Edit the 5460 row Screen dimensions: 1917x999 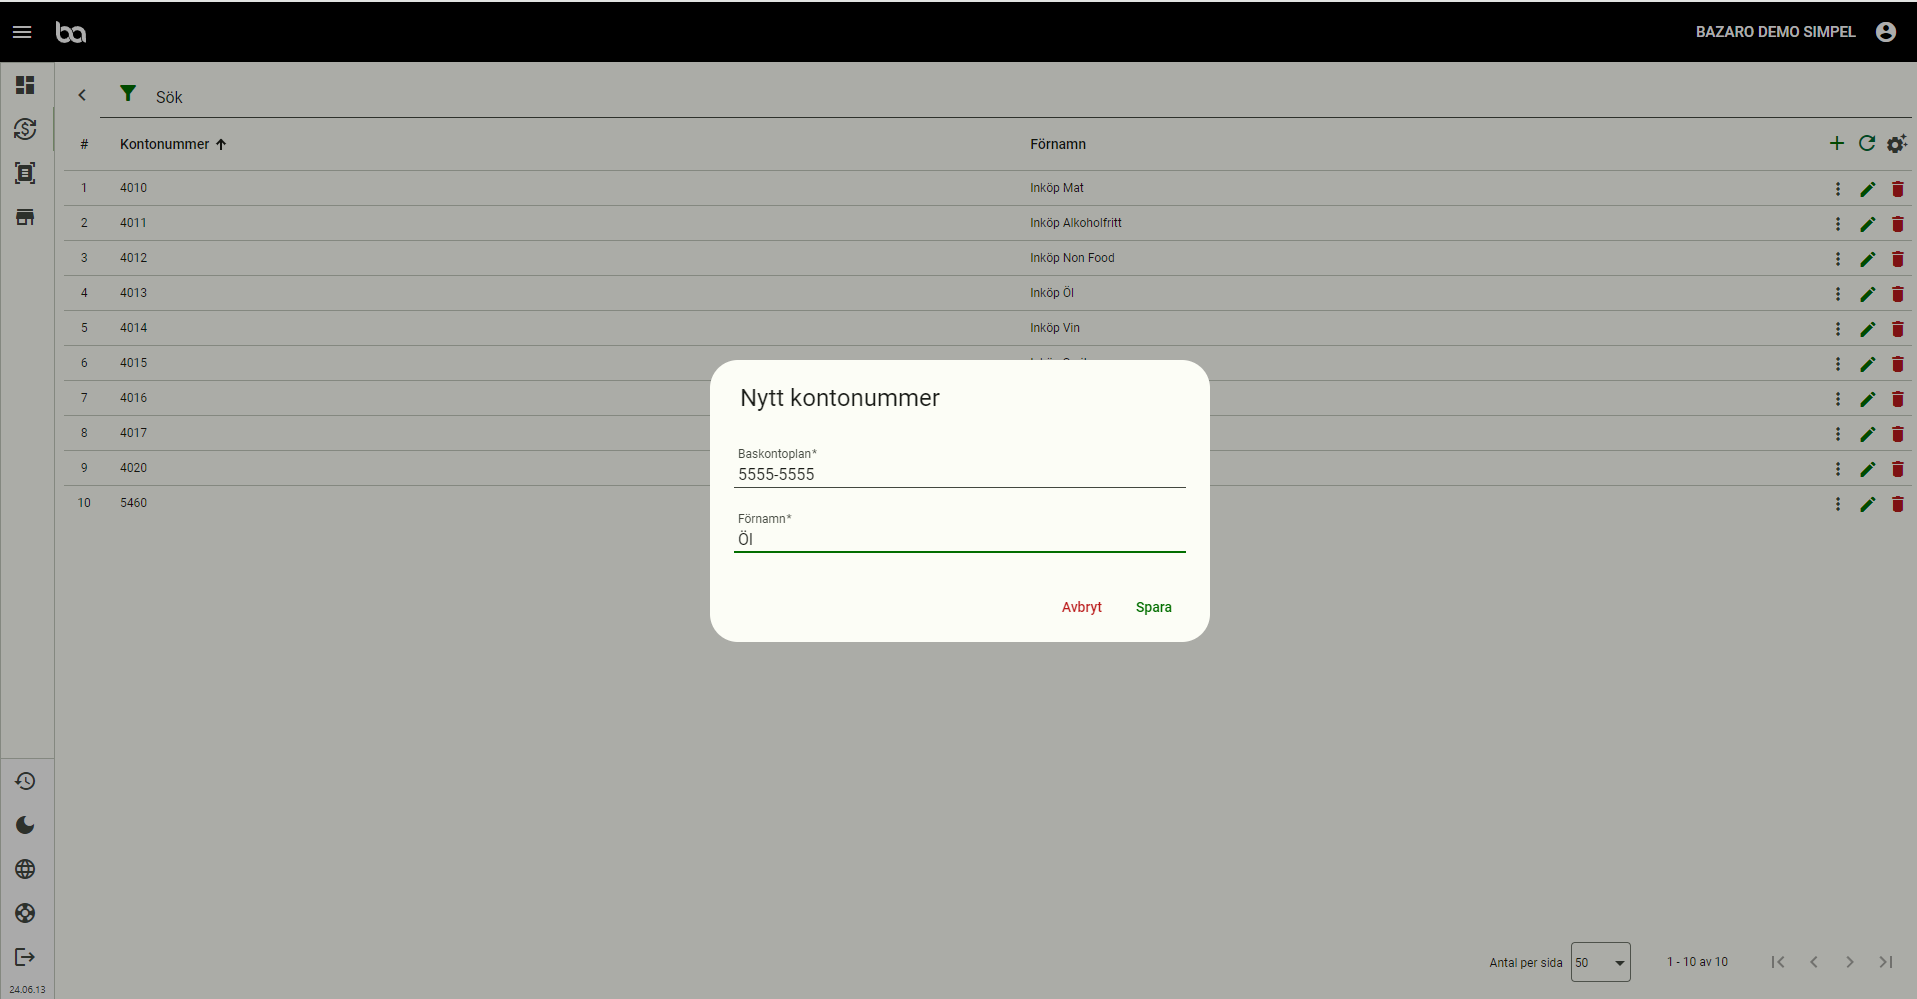pyautogui.click(x=1868, y=504)
